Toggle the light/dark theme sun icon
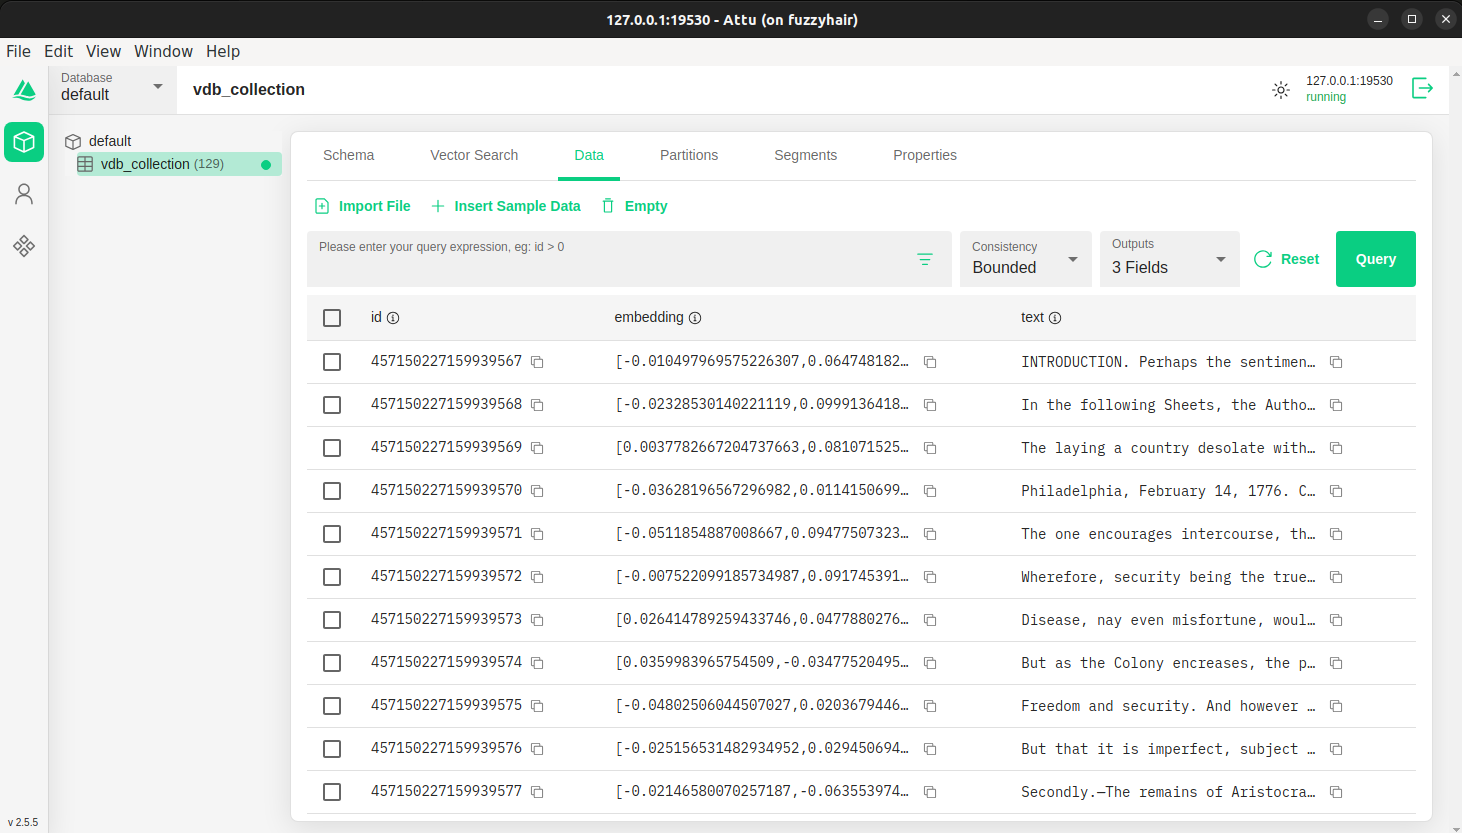 pyautogui.click(x=1281, y=90)
